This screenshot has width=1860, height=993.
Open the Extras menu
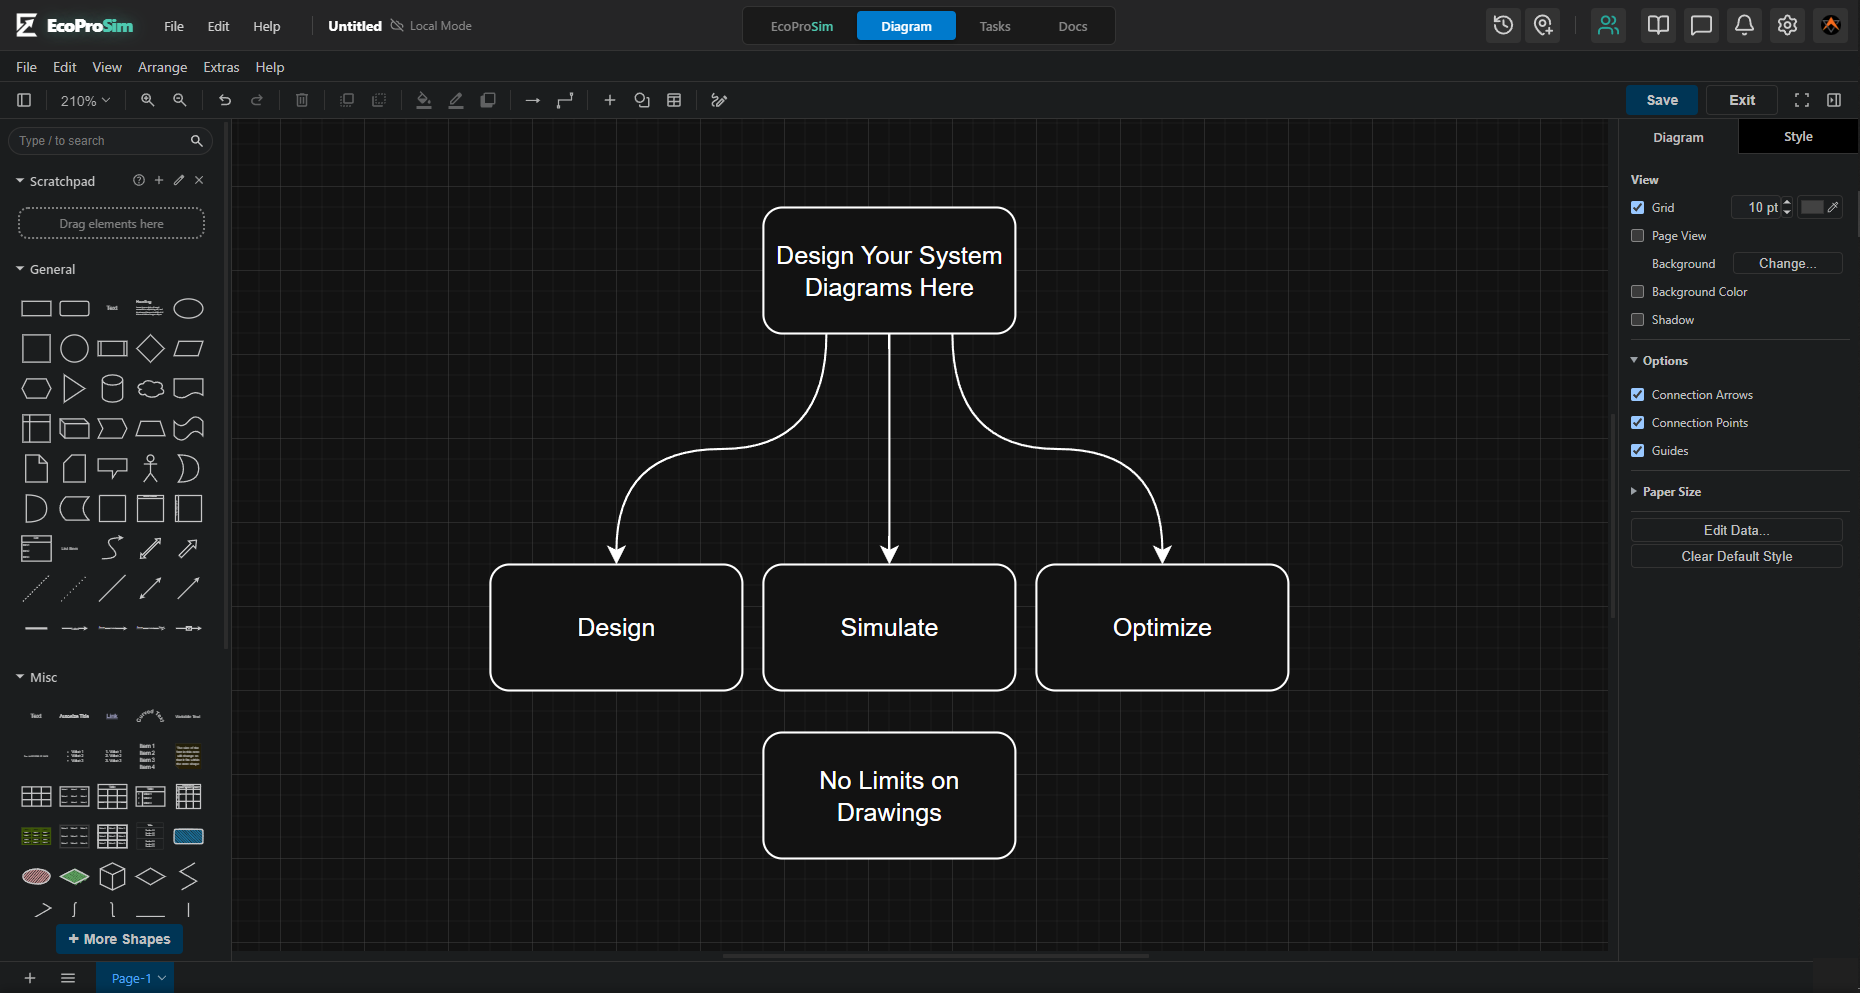point(221,67)
